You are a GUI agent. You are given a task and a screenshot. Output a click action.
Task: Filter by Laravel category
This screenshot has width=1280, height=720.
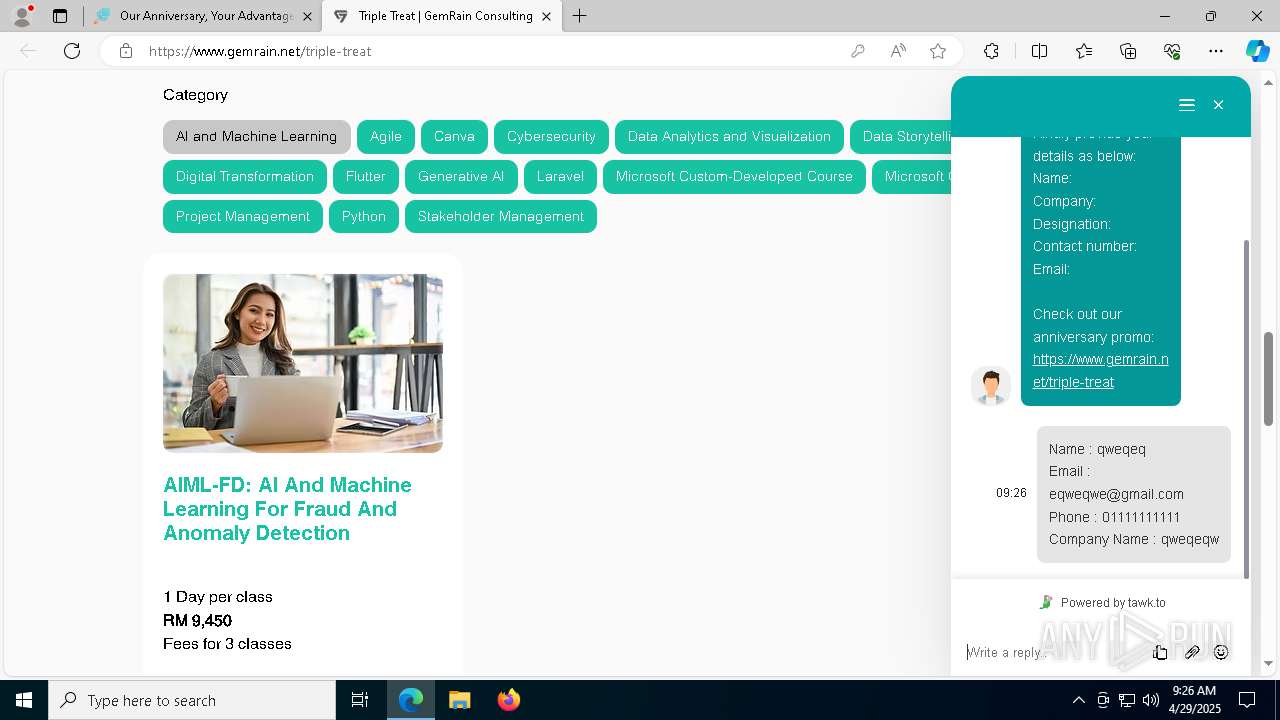pos(560,176)
